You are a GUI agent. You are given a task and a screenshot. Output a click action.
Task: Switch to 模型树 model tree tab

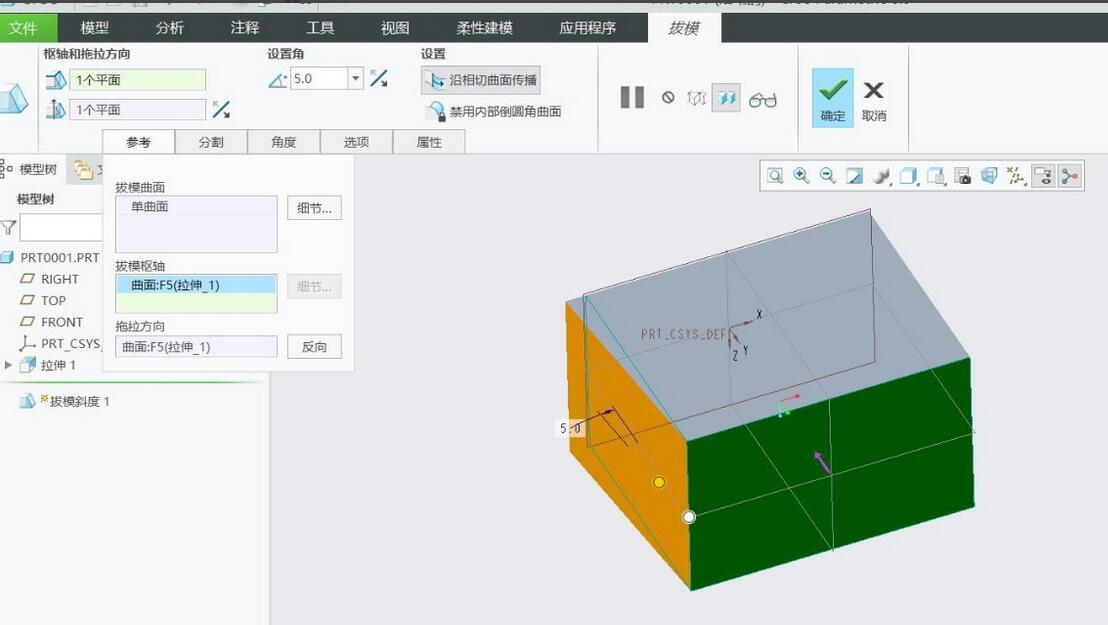(30, 169)
